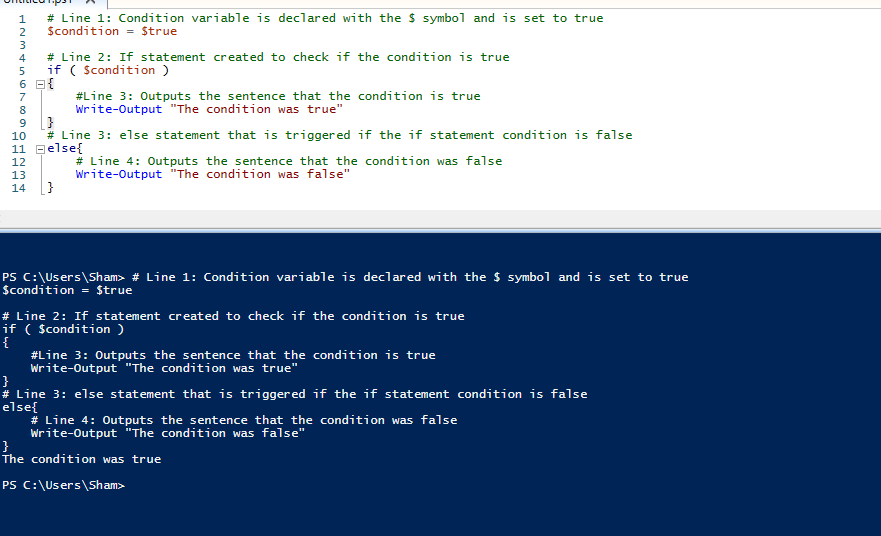881x536 pixels.
Task: Collapse the else block at line 11
Action: (x=40, y=149)
